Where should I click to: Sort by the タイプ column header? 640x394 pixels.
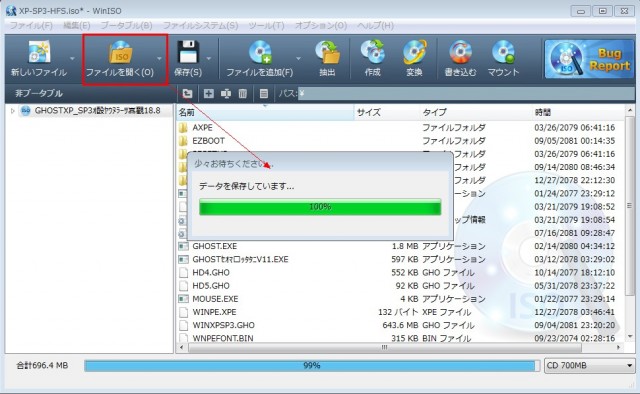click(476, 112)
